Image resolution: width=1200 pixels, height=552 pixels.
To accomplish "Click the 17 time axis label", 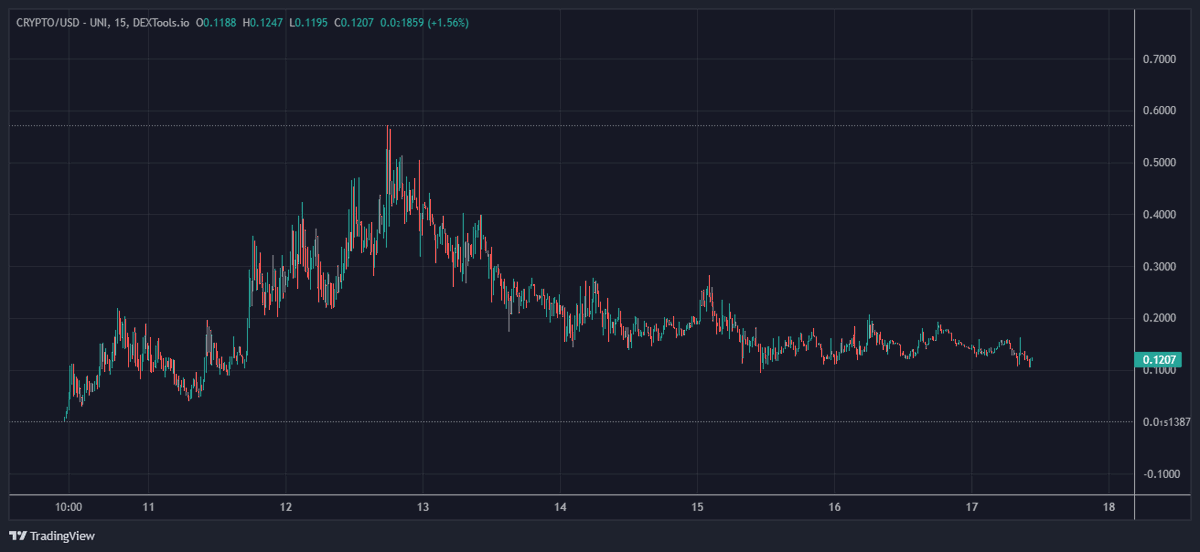I will (x=972, y=507).
